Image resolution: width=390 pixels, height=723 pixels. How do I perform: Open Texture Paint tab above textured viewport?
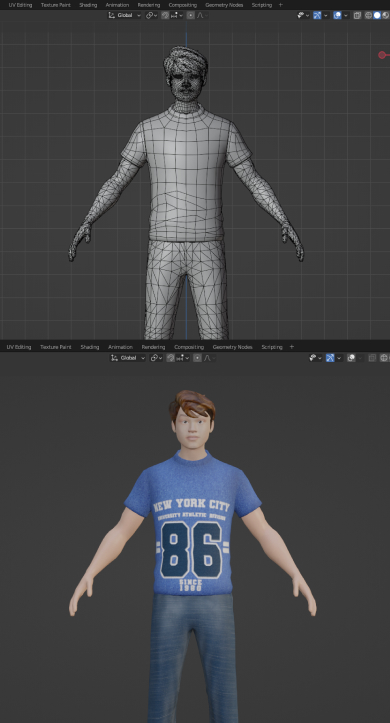[x=55, y=347]
